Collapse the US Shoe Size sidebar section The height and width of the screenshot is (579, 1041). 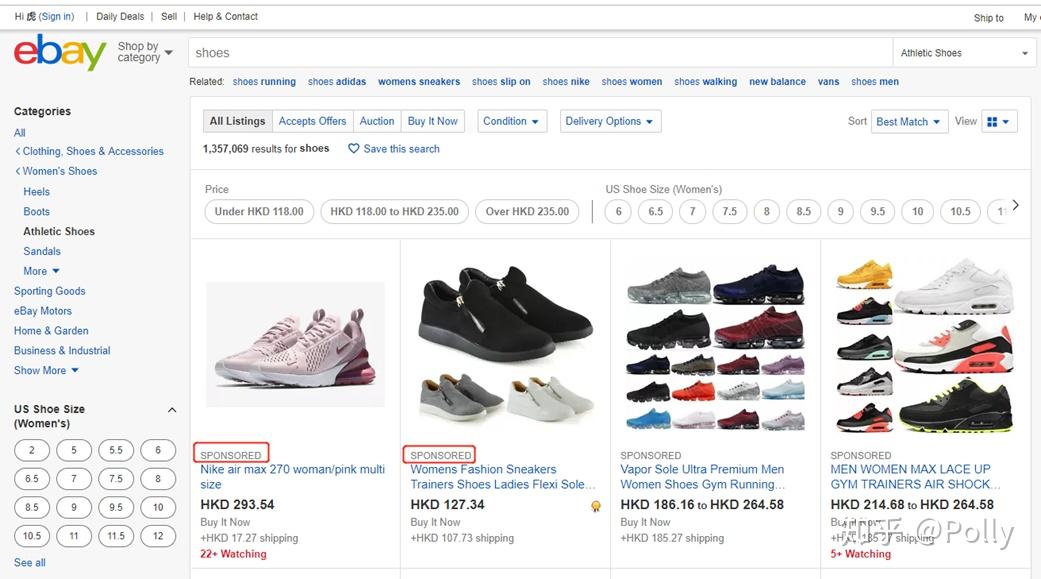[172, 410]
